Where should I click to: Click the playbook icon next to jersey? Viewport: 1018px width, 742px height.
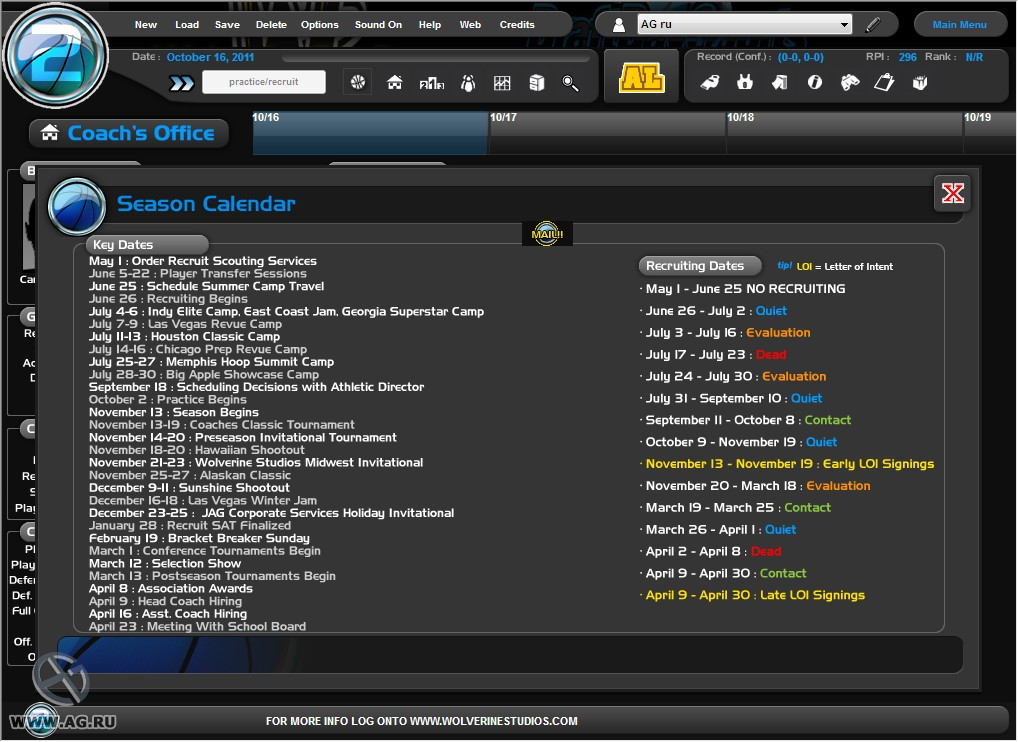pos(780,82)
